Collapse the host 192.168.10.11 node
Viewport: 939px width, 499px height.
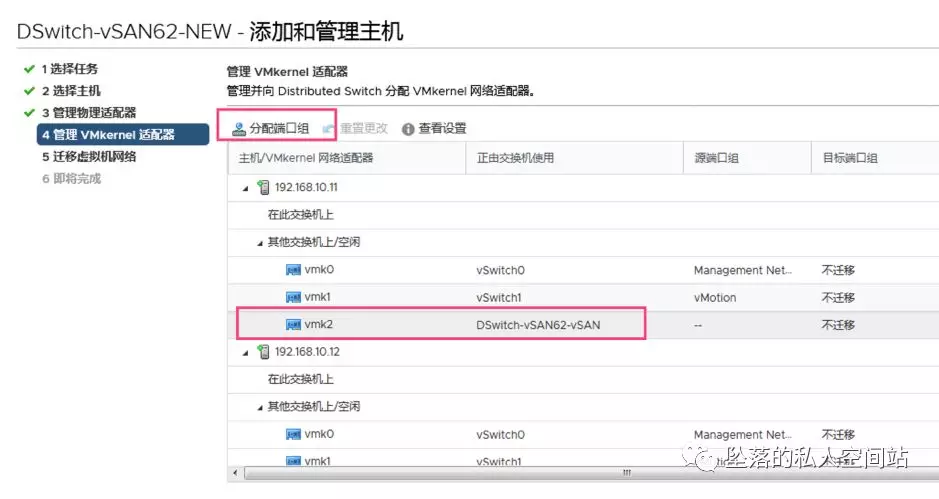pyautogui.click(x=246, y=188)
